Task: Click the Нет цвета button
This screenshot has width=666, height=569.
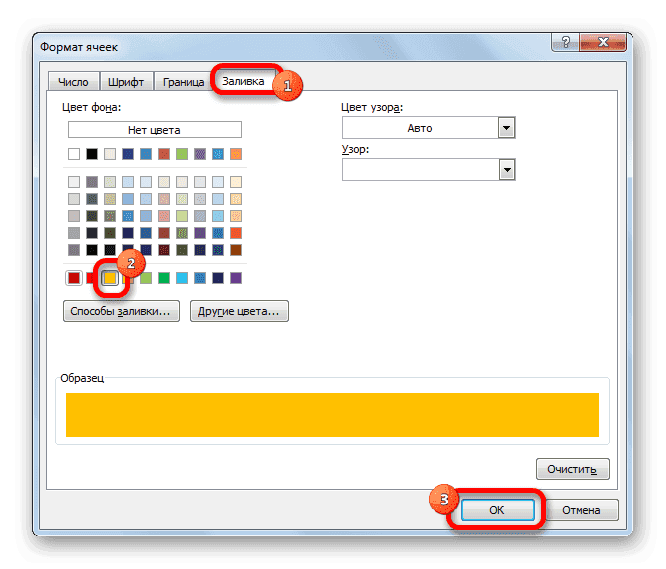Action: tap(155, 130)
